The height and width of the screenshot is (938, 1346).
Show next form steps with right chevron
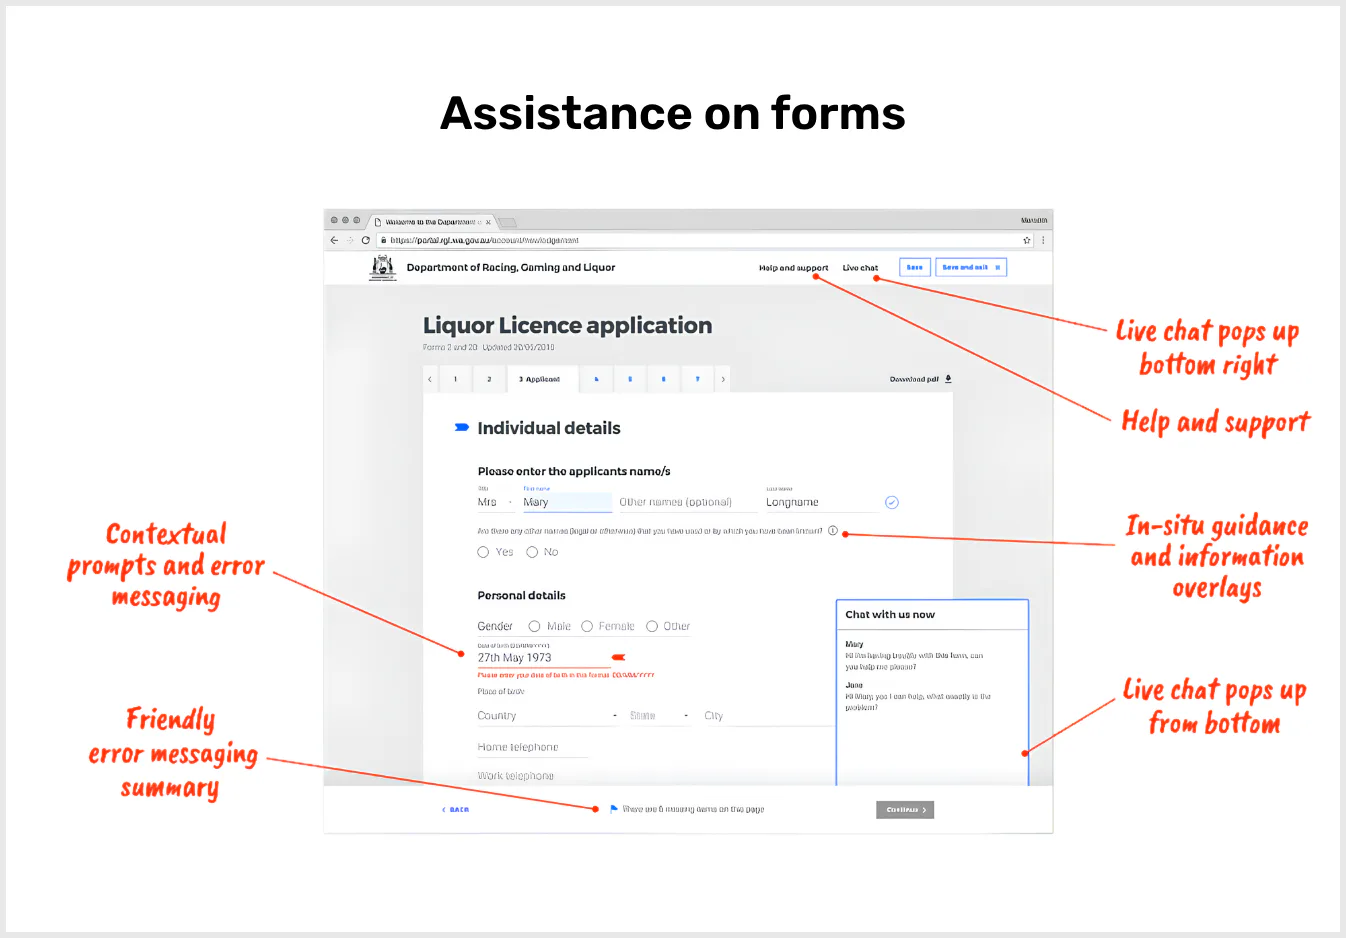(x=723, y=379)
